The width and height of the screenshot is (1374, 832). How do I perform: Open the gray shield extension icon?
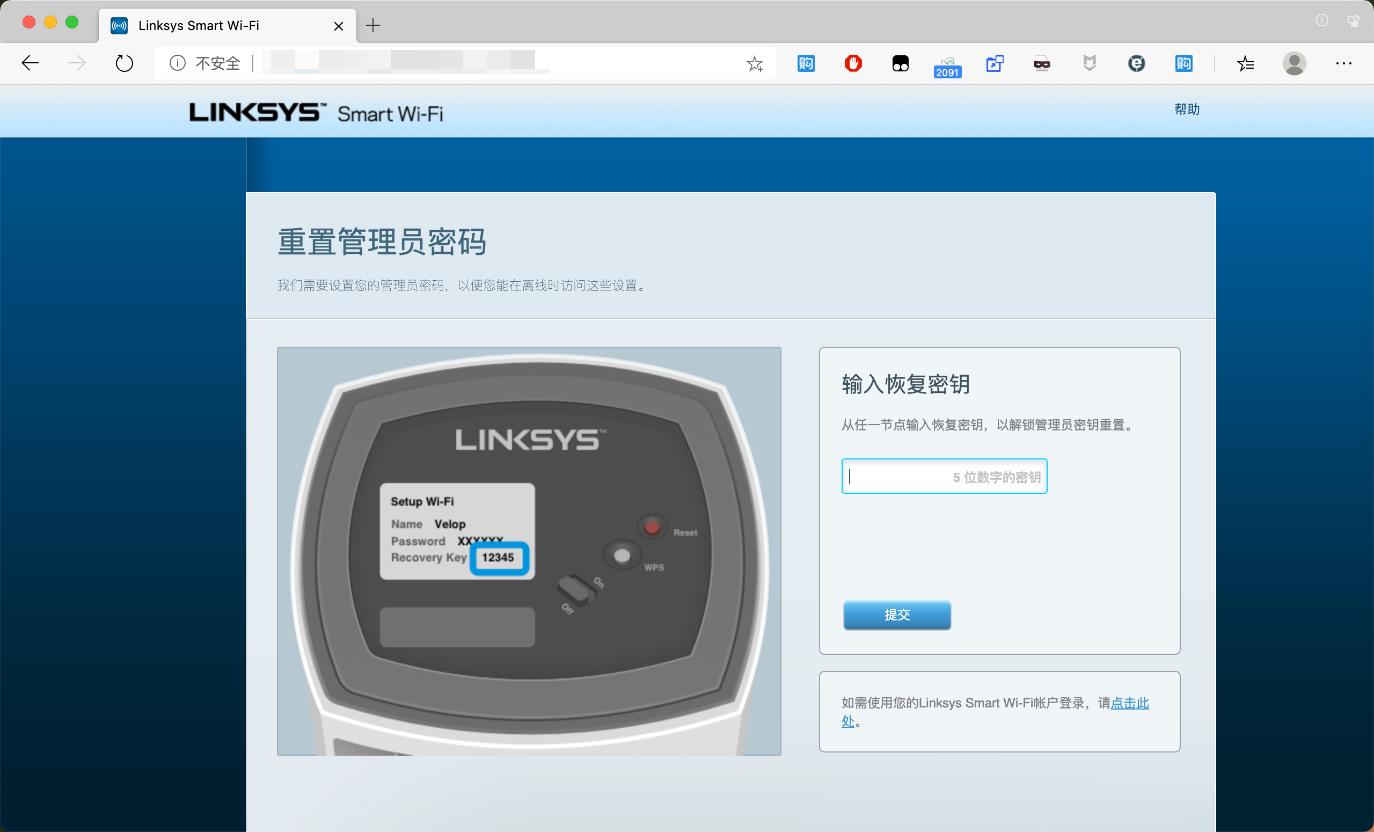coord(1089,63)
